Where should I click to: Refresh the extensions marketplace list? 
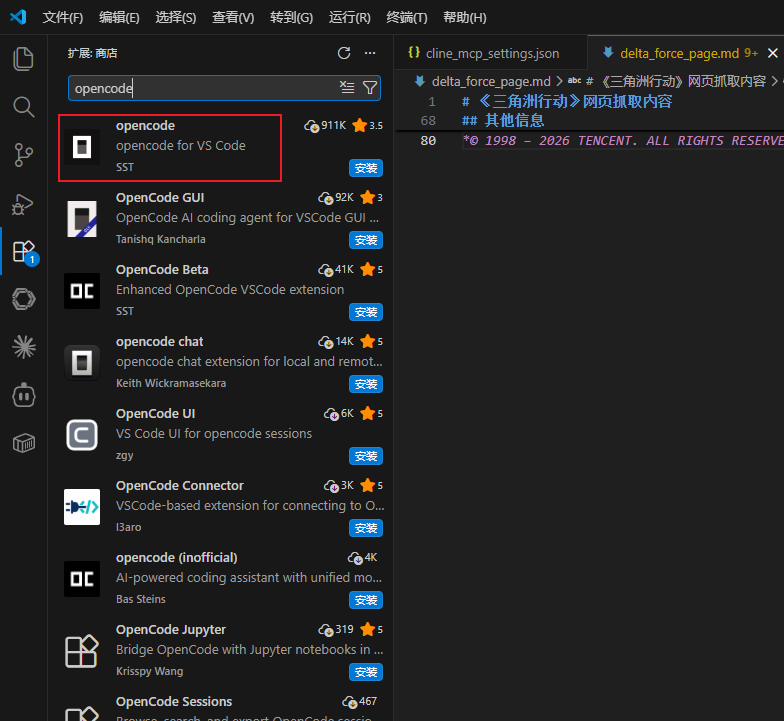tap(344, 53)
